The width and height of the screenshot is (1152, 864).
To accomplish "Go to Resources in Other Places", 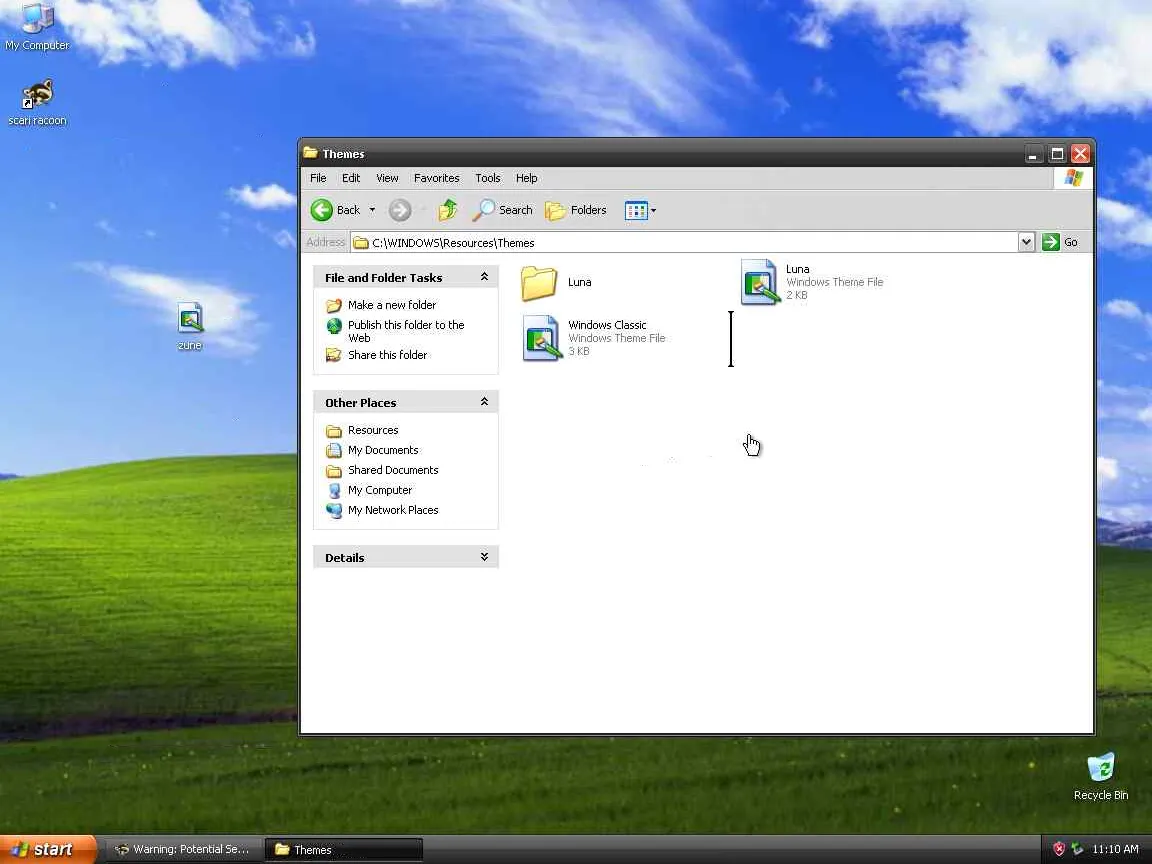I will point(373,431).
